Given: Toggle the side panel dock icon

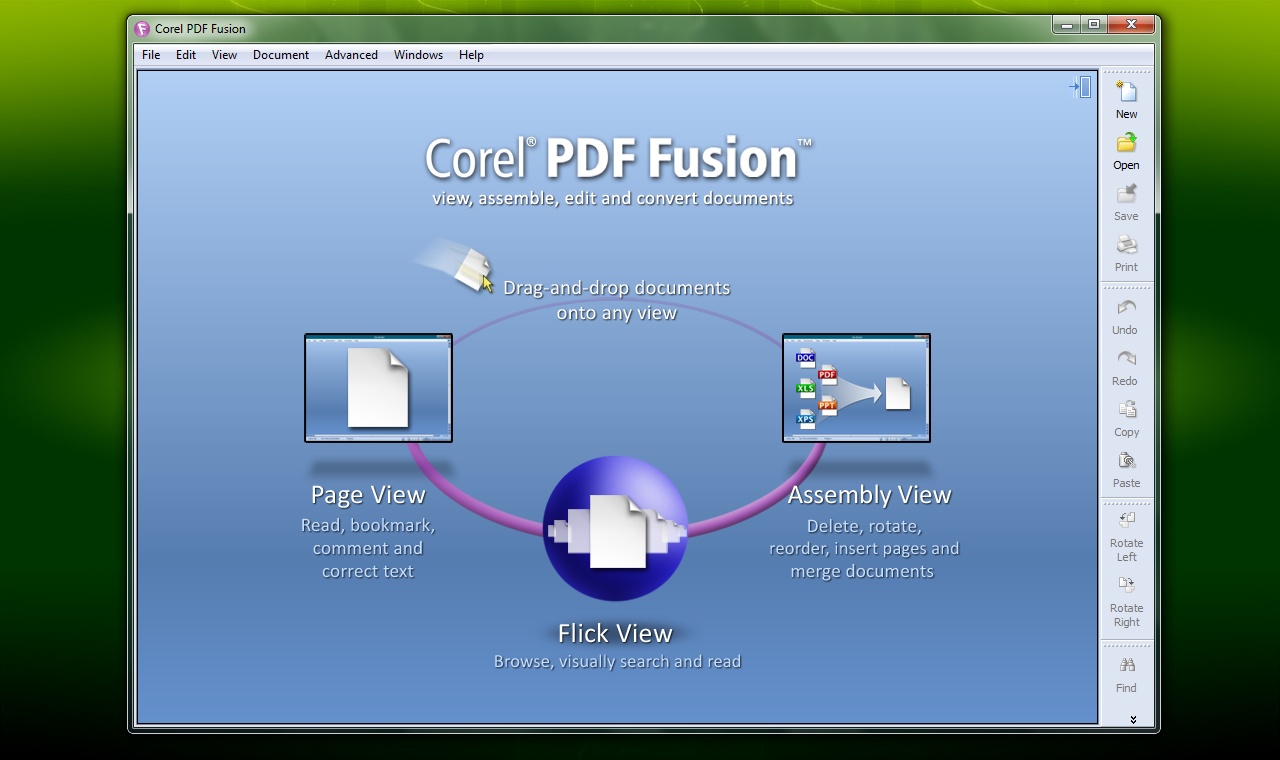Looking at the screenshot, I should [1080, 88].
